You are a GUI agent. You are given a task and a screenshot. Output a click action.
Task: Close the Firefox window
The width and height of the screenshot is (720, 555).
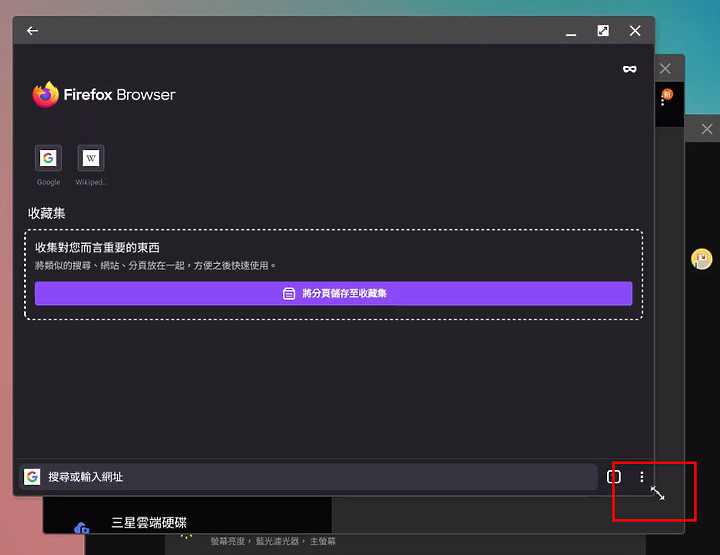[x=635, y=31]
